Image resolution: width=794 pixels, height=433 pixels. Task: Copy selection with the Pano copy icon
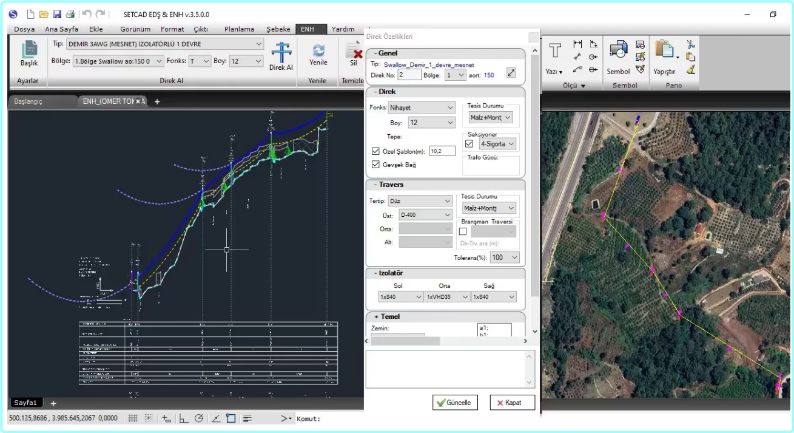691,57
